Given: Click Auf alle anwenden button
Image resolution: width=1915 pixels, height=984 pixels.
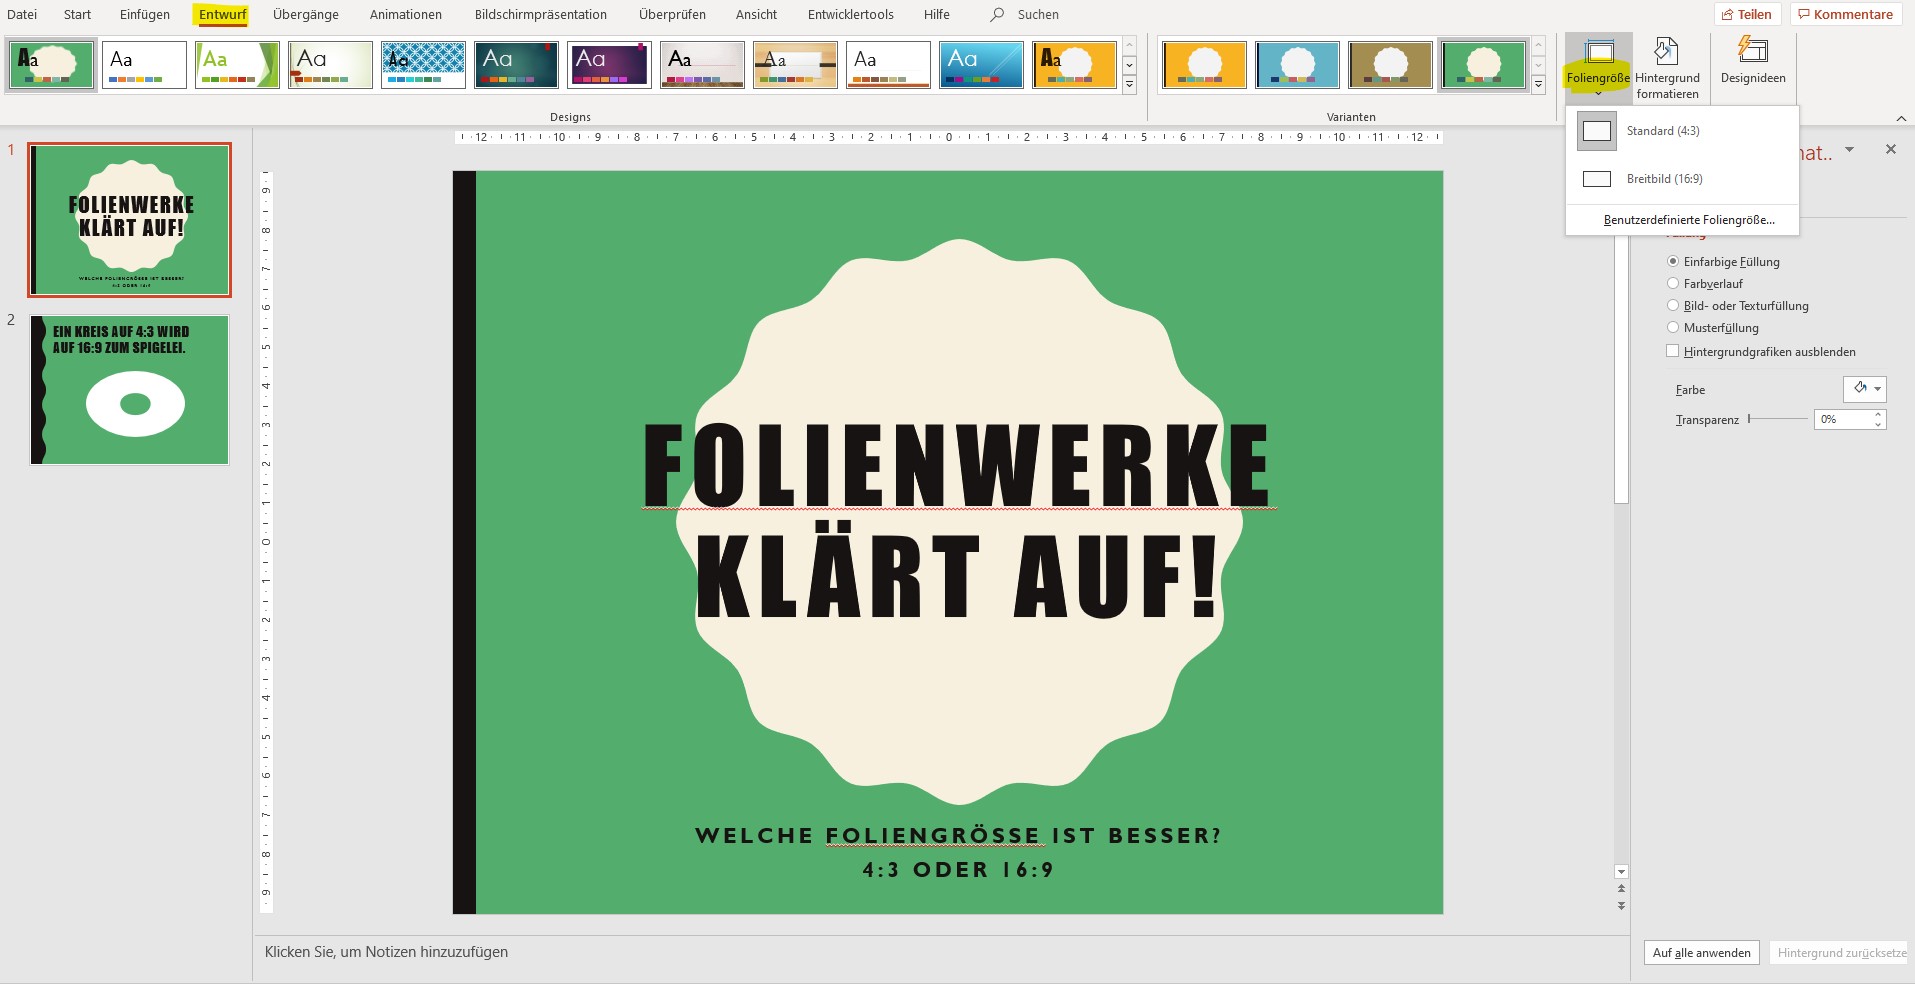Looking at the screenshot, I should pyautogui.click(x=1701, y=953).
